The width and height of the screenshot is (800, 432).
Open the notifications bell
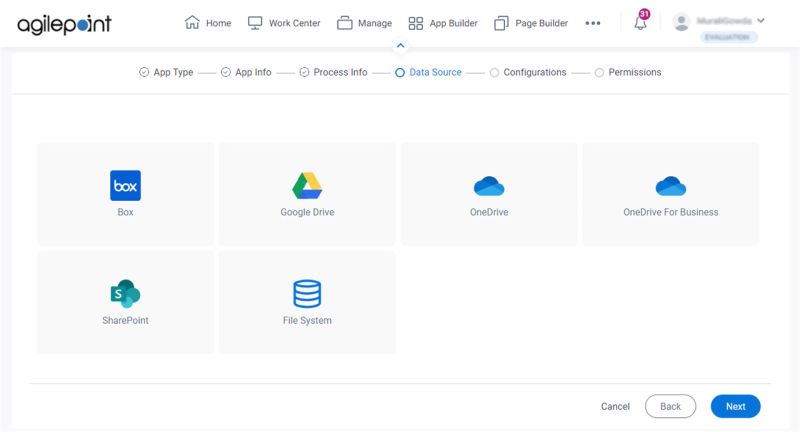[640, 23]
